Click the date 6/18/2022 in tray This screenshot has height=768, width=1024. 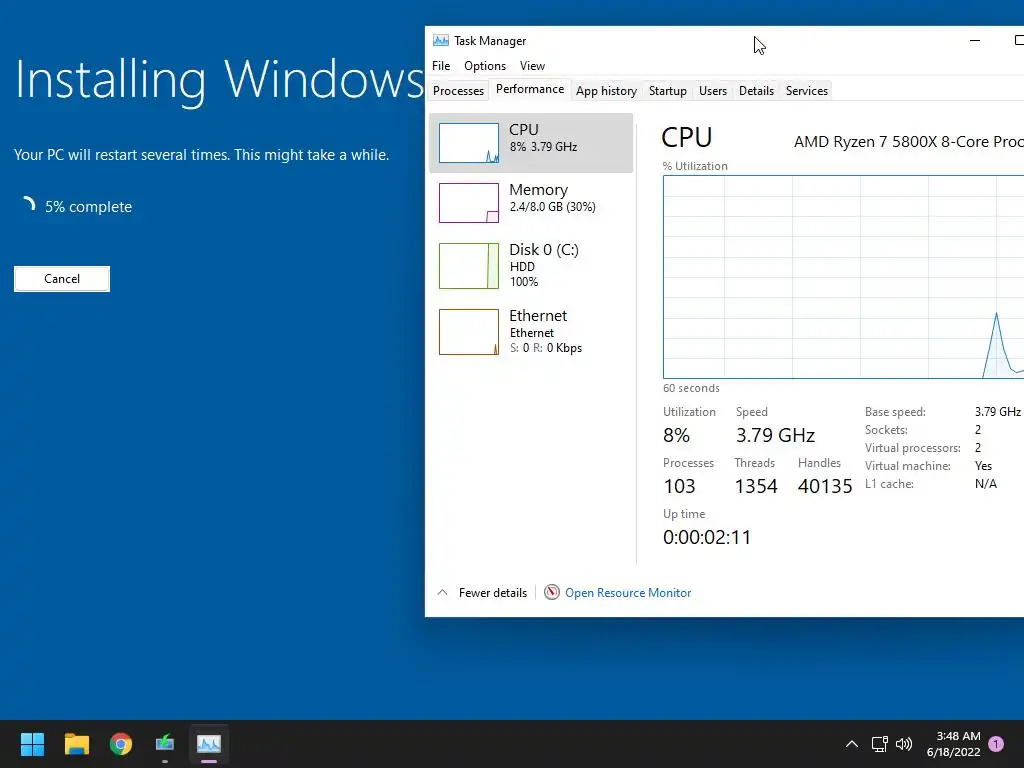[953, 752]
